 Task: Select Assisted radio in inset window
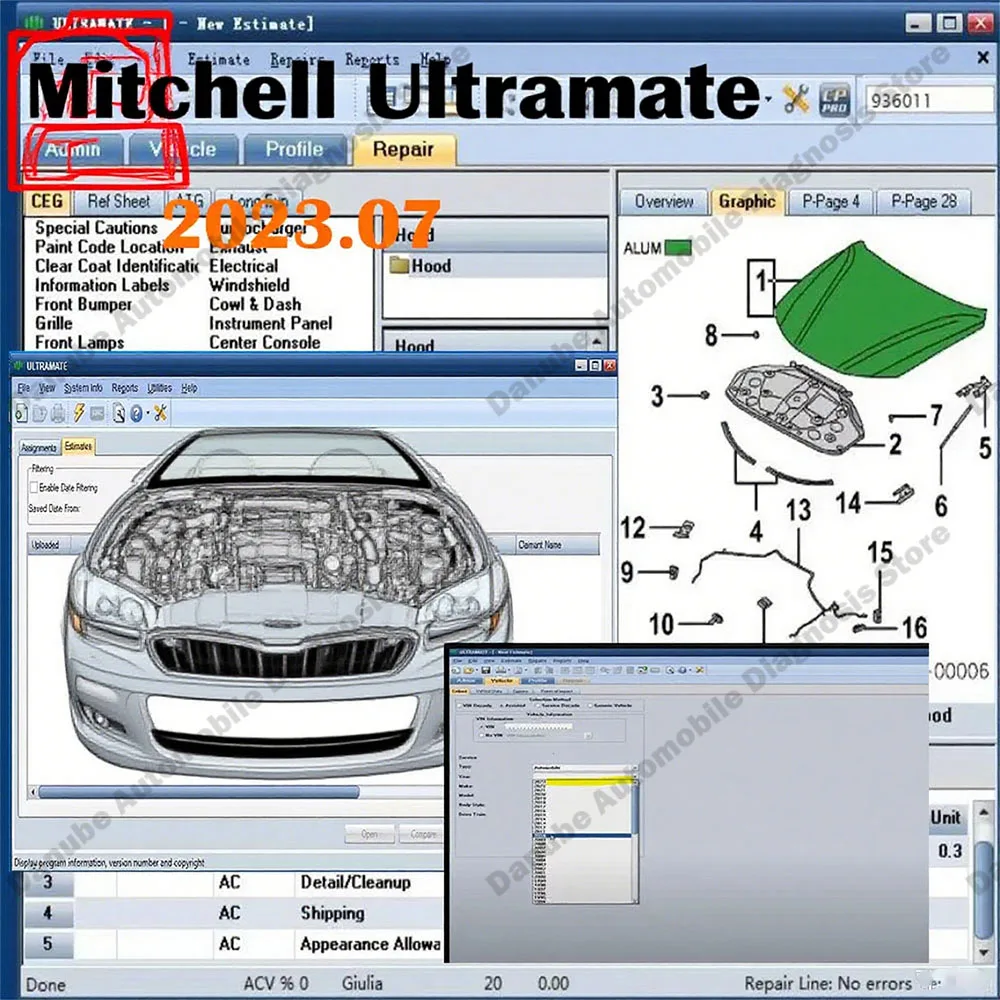[501, 705]
